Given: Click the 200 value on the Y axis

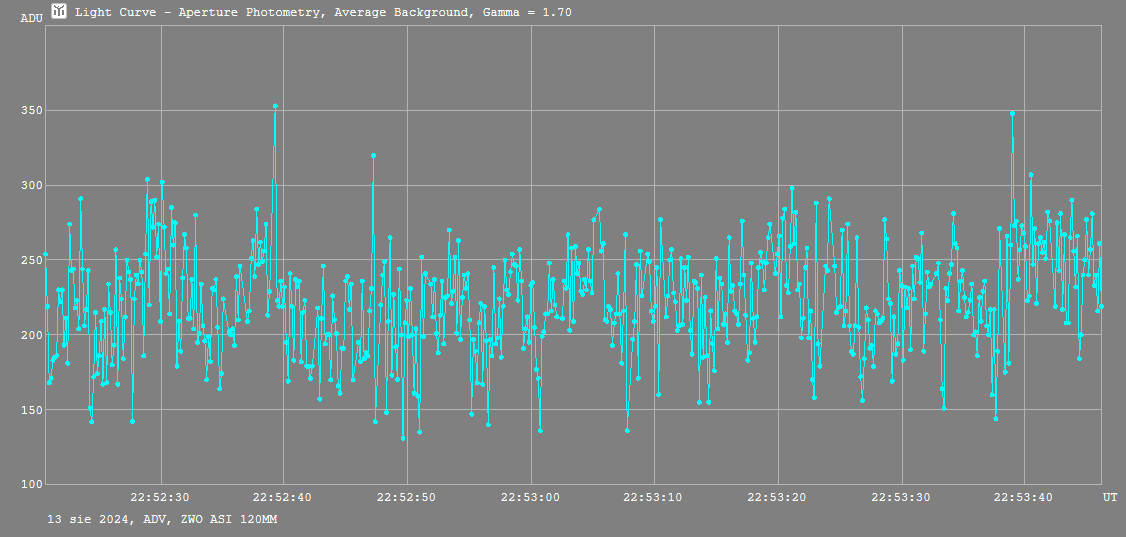Looking at the screenshot, I should point(32,335).
